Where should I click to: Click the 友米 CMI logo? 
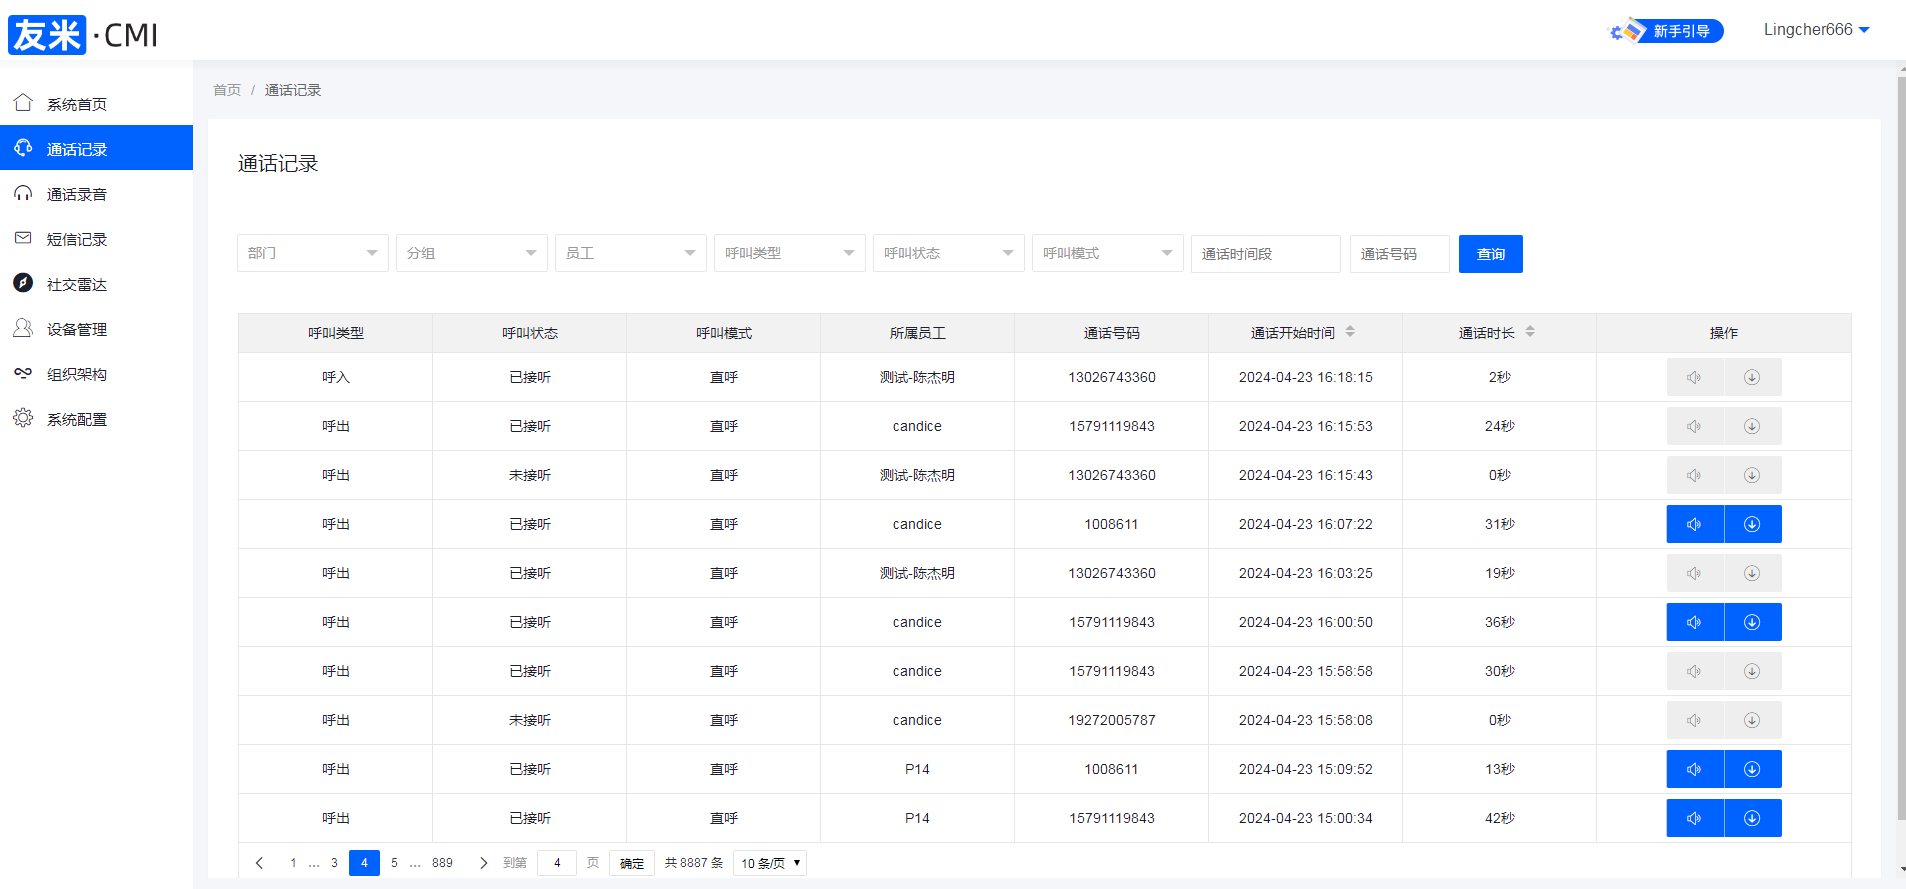[83, 35]
